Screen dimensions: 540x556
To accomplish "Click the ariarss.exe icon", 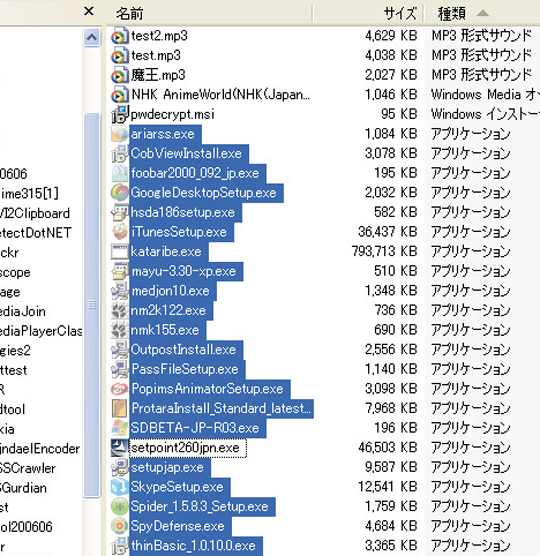I will point(119,134).
